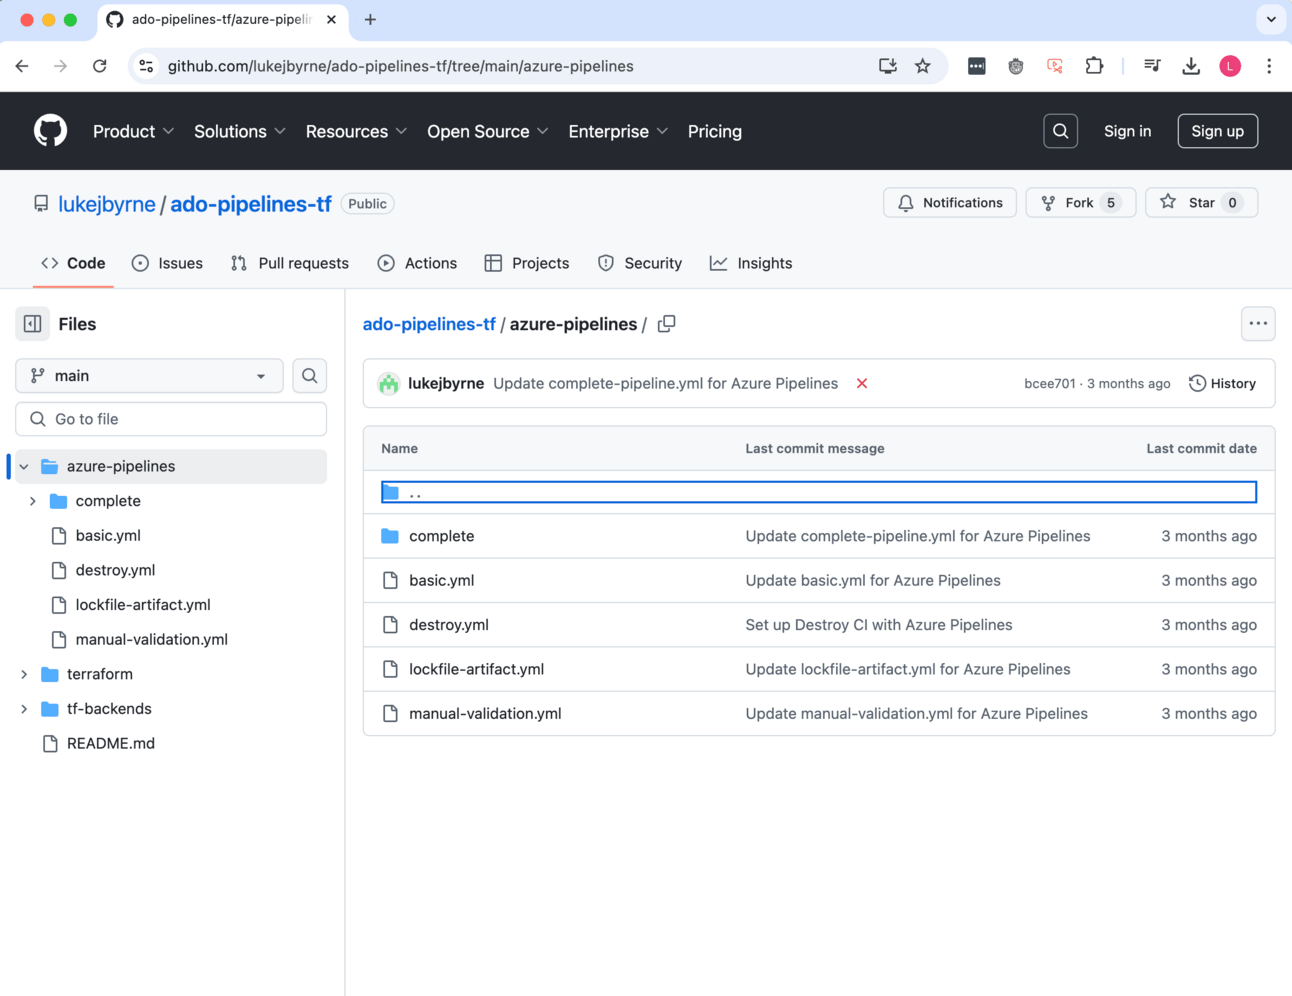
Task: Open the lukejbyrne avatar next to commit
Action: 389,384
